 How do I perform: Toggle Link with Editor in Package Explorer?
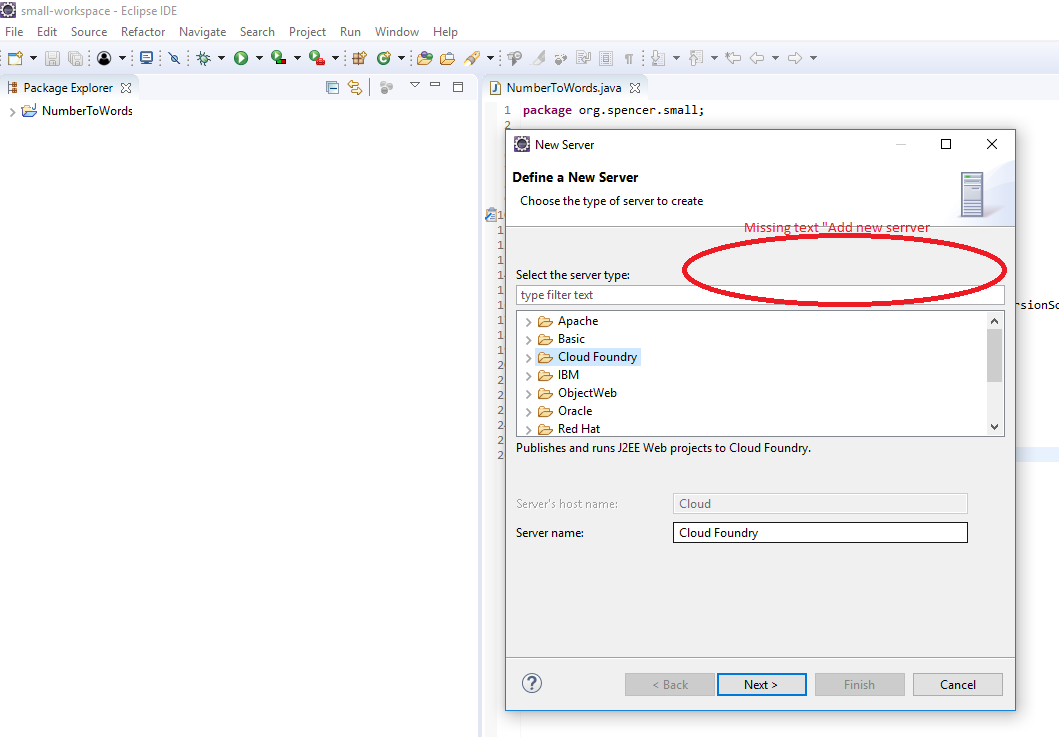(354, 87)
